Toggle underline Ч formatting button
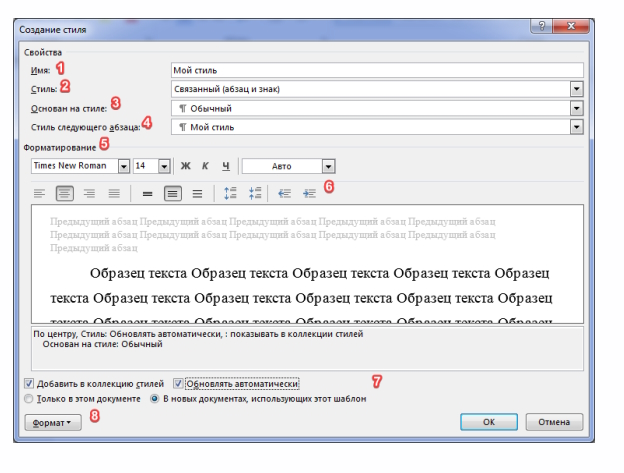624x473 pixels. 226,166
